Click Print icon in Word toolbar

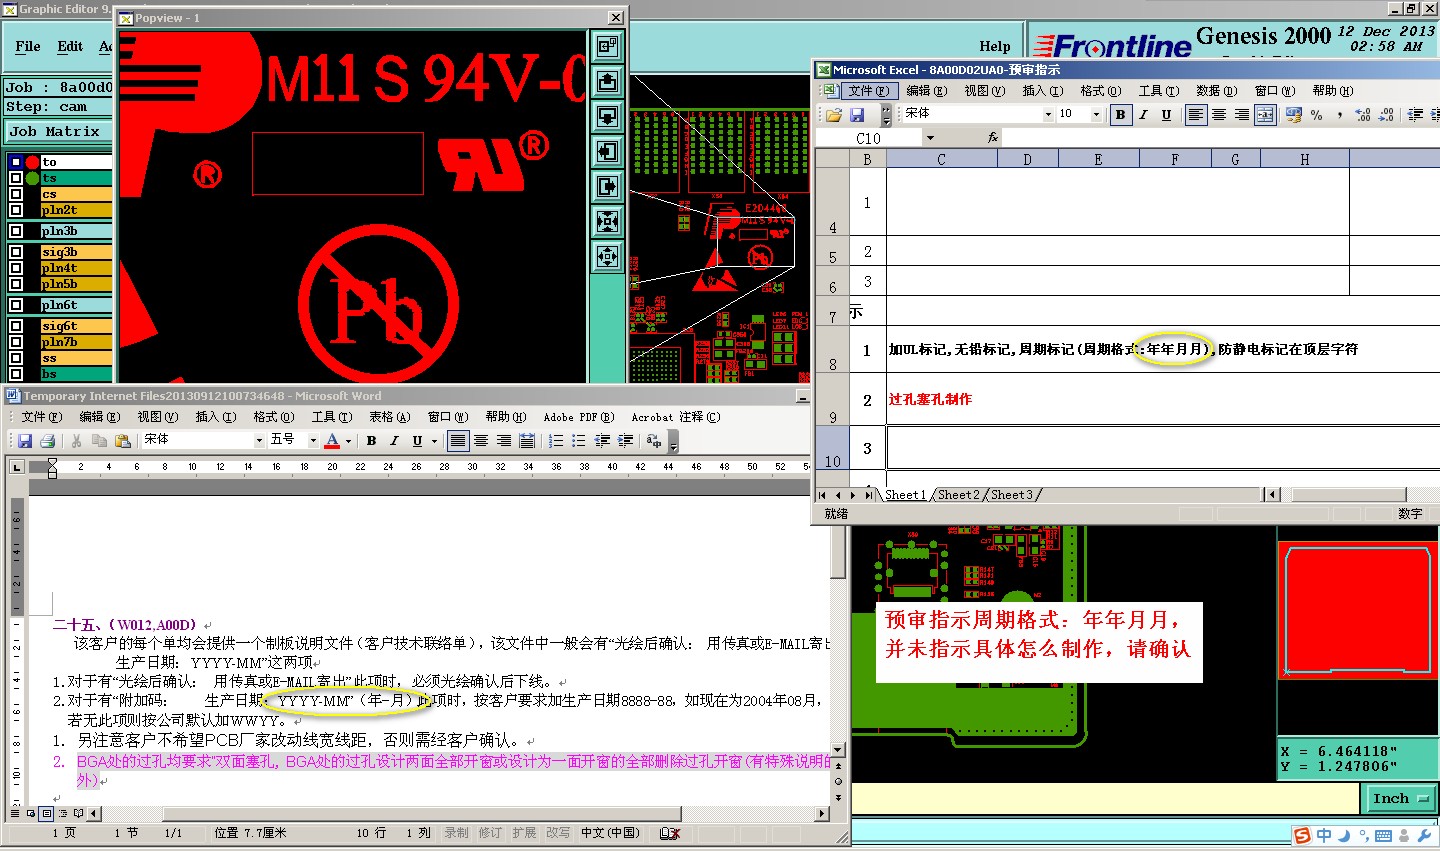47,440
